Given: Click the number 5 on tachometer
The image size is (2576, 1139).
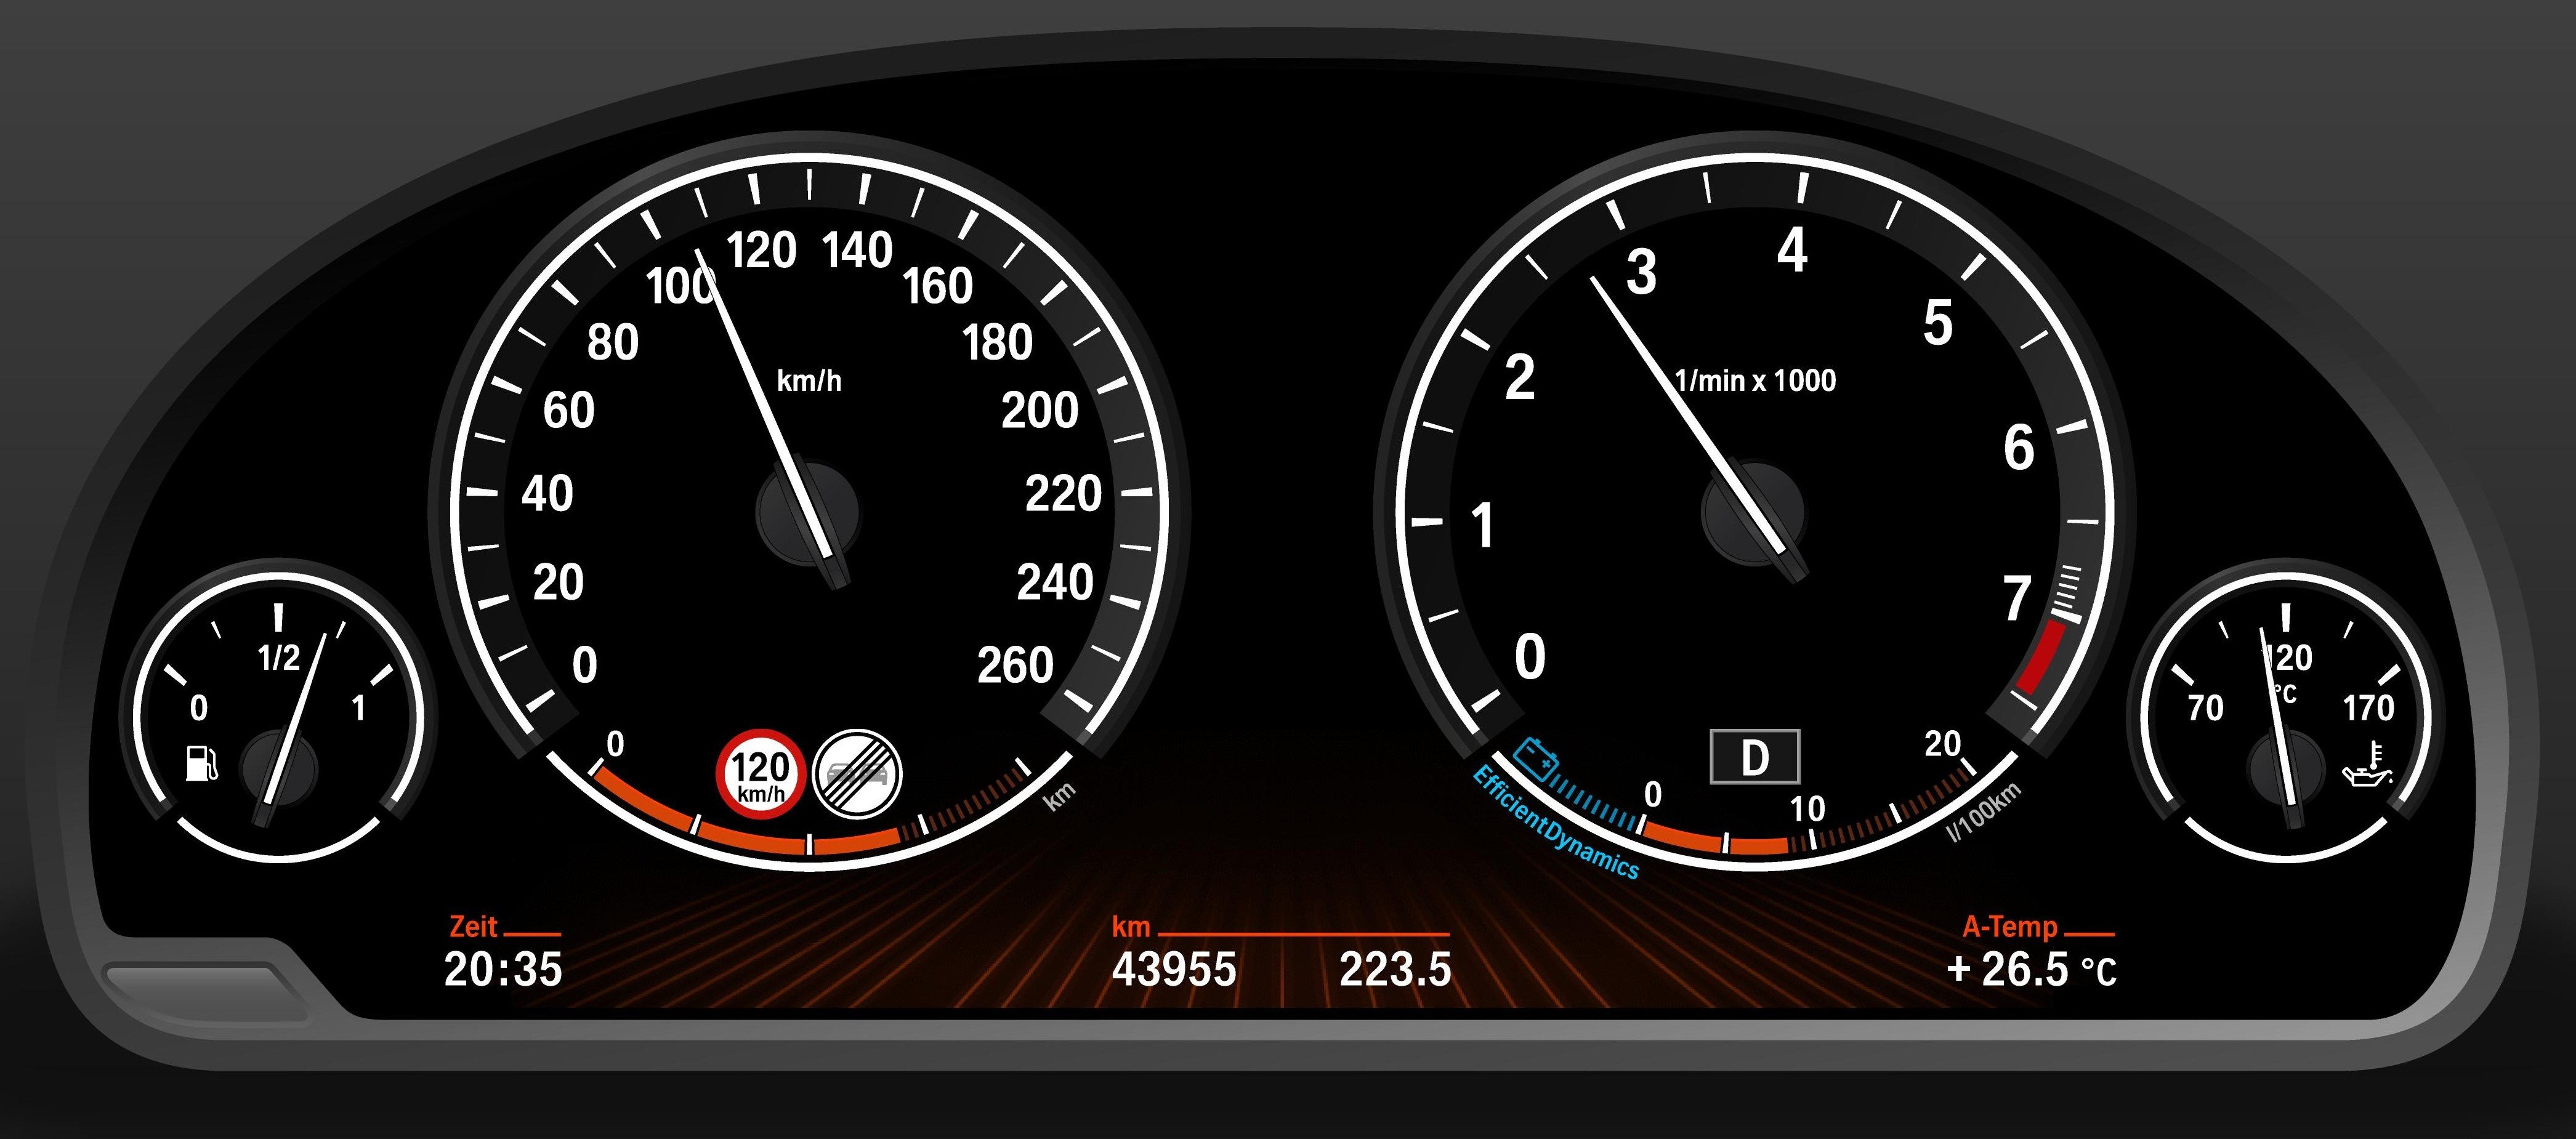Looking at the screenshot, I should pyautogui.click(x=1937, y=322).
